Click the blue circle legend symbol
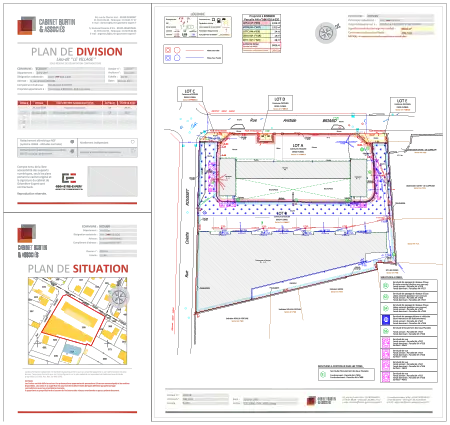The width and height of the screenshot is (450, 425). pos(177,58)
